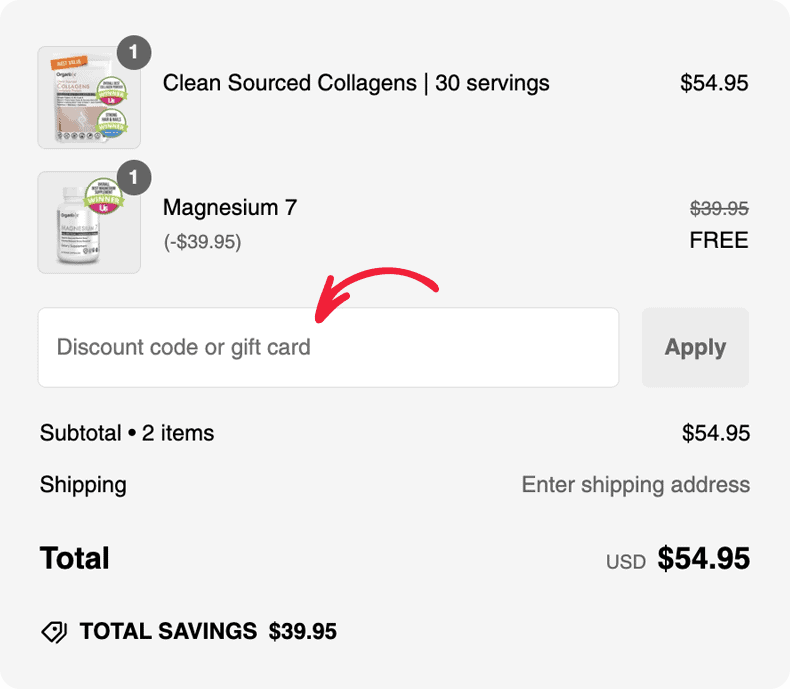This screenshot has width=790, height=689.
Task: Click the (-$39.95) discount note
Action: tap(202, 242)
